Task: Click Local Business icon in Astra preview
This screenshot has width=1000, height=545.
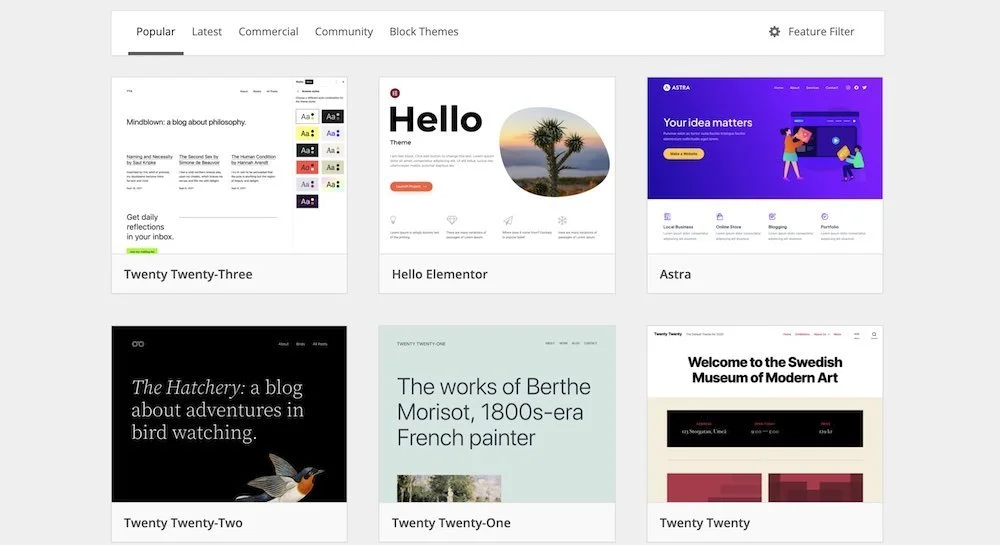Action: click(667, 217)
